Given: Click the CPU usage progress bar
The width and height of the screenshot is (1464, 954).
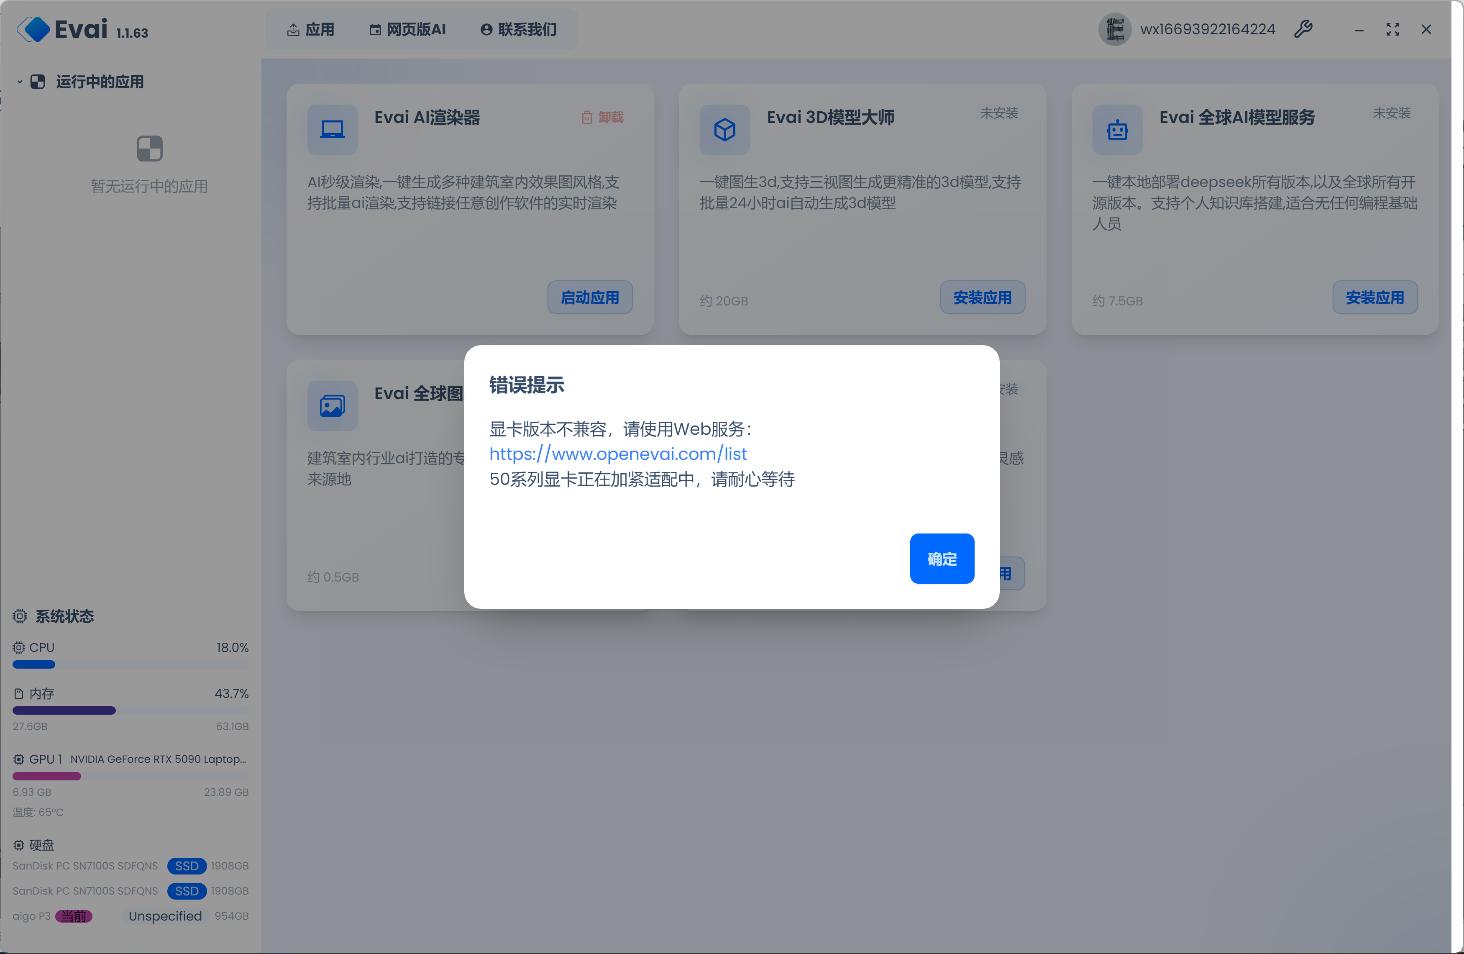Looking at the screenshot, I should coord(130,664).
